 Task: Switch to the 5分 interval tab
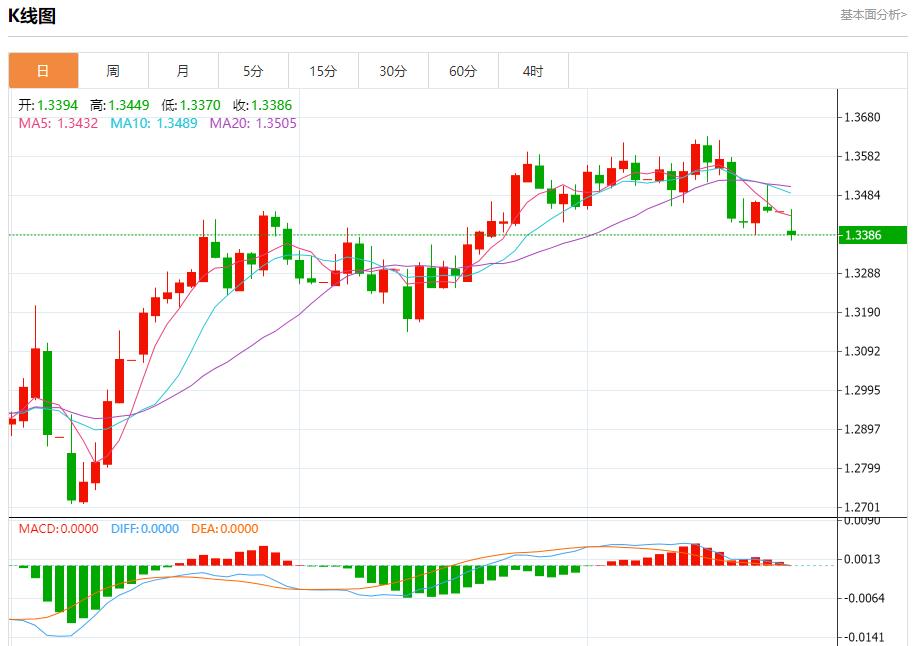point(253,71)
